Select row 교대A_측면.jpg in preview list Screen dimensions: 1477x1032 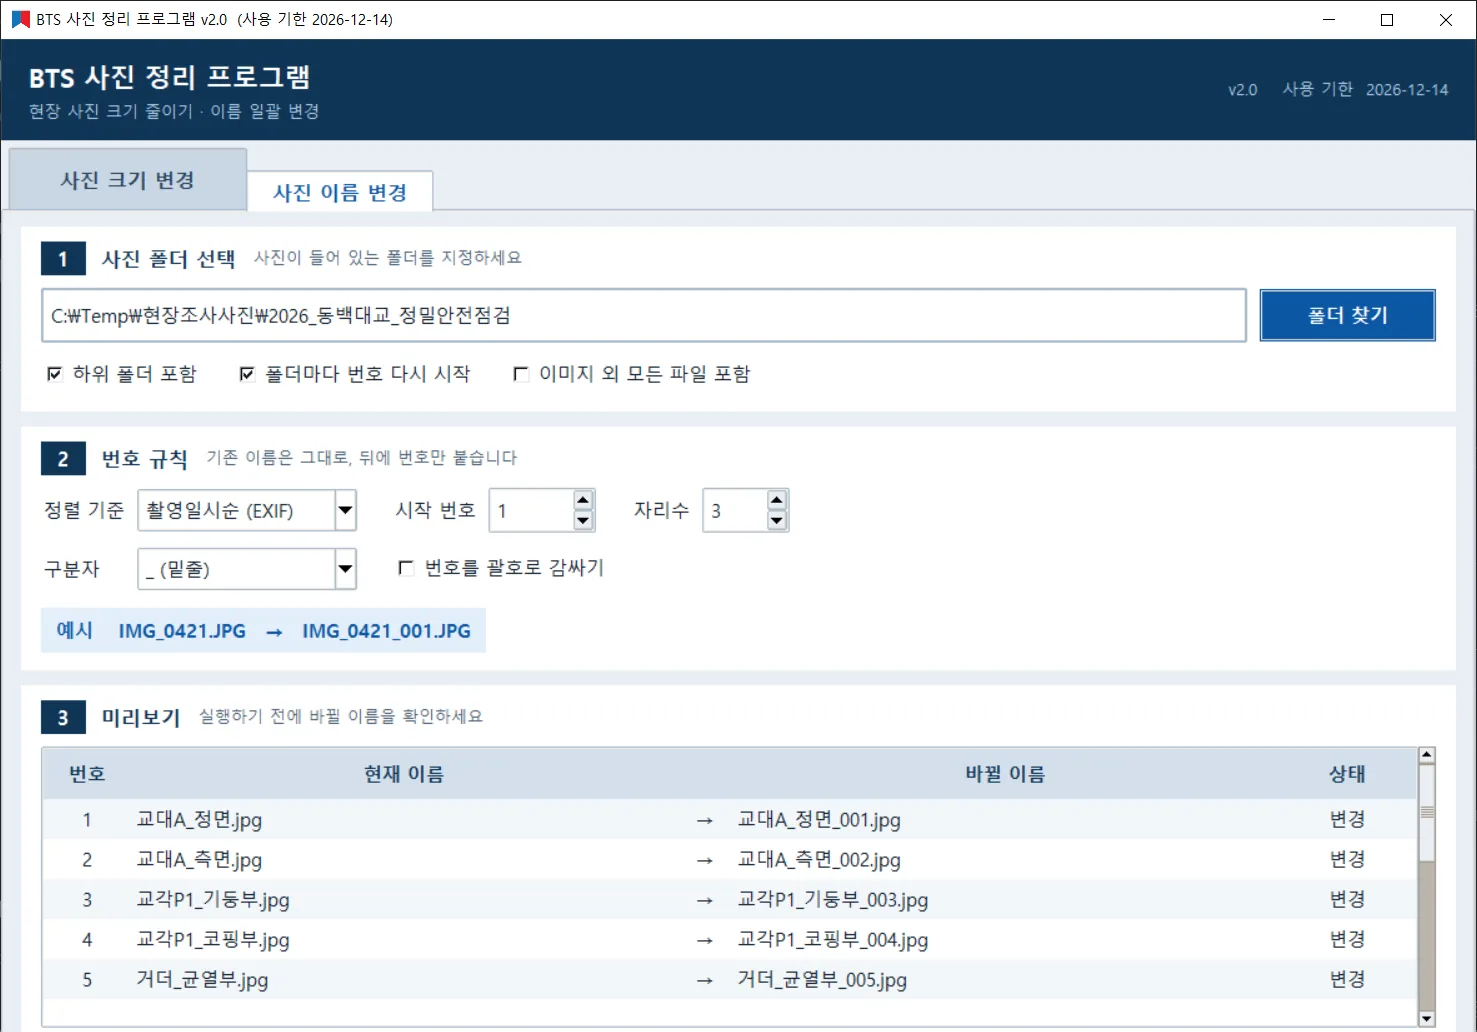pyautogui.click(x=730, y=859)
